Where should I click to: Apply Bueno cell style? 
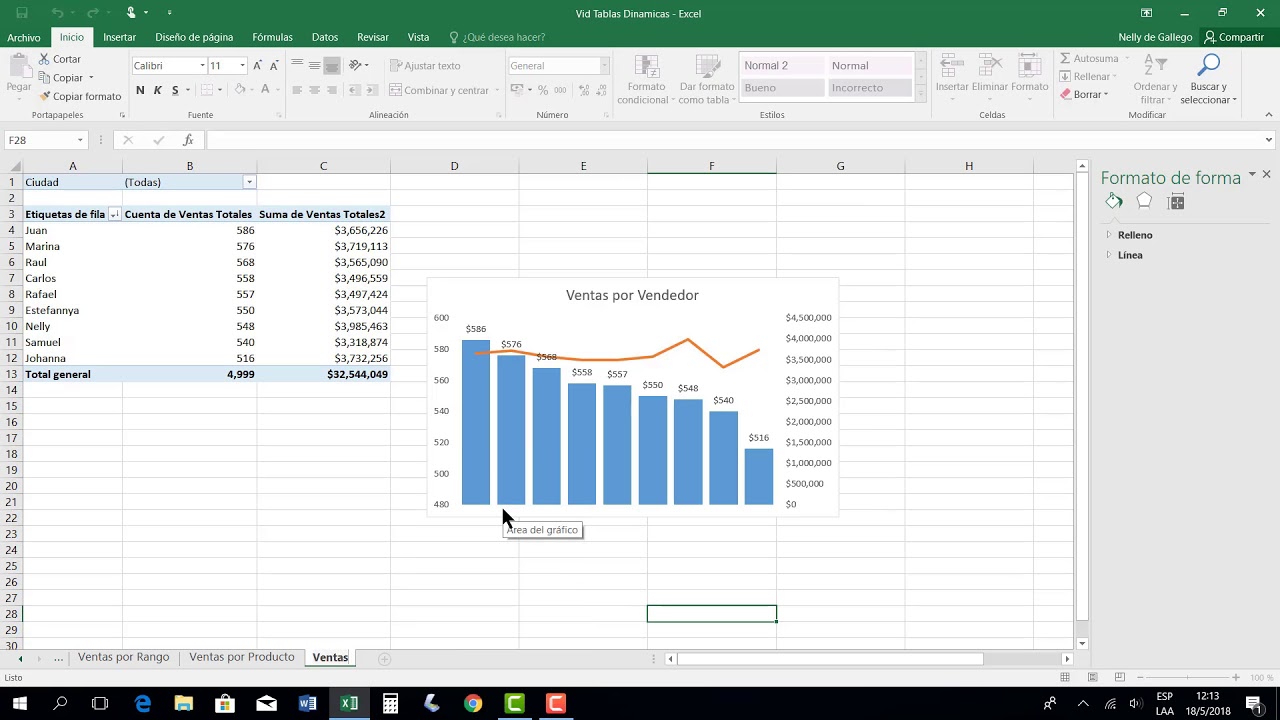point(782,87)
